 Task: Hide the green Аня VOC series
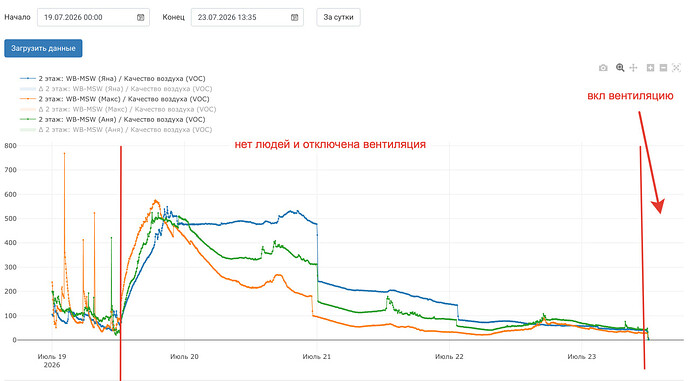pyautogui.click(x=113, y=119)
